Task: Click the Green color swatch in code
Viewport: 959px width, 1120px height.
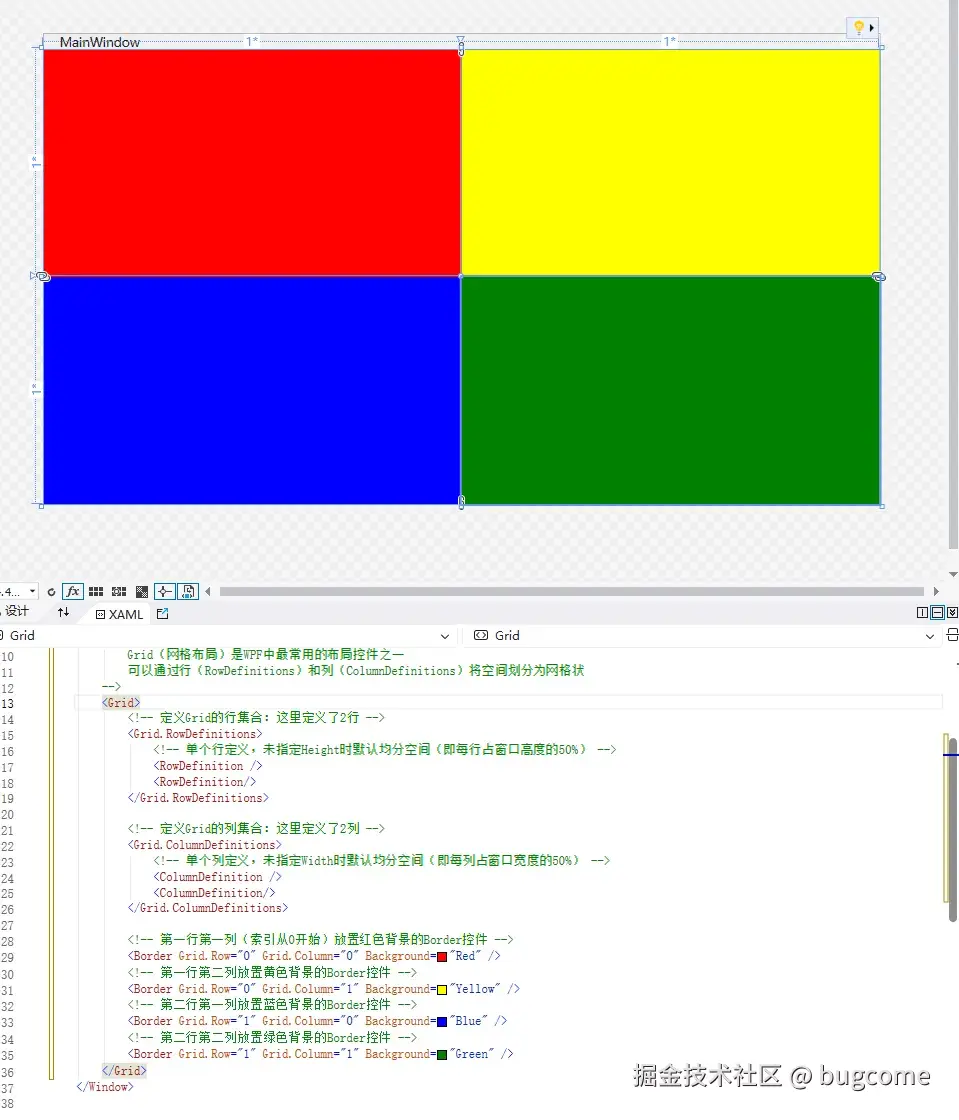Action: tap(442, 1054)
